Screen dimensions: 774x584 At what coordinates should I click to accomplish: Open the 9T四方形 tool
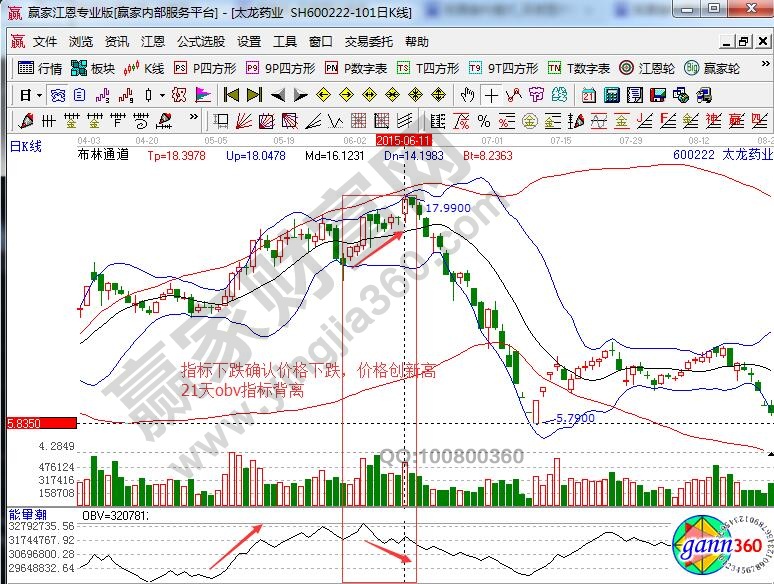pyautogui.click(x=503, y=68)
